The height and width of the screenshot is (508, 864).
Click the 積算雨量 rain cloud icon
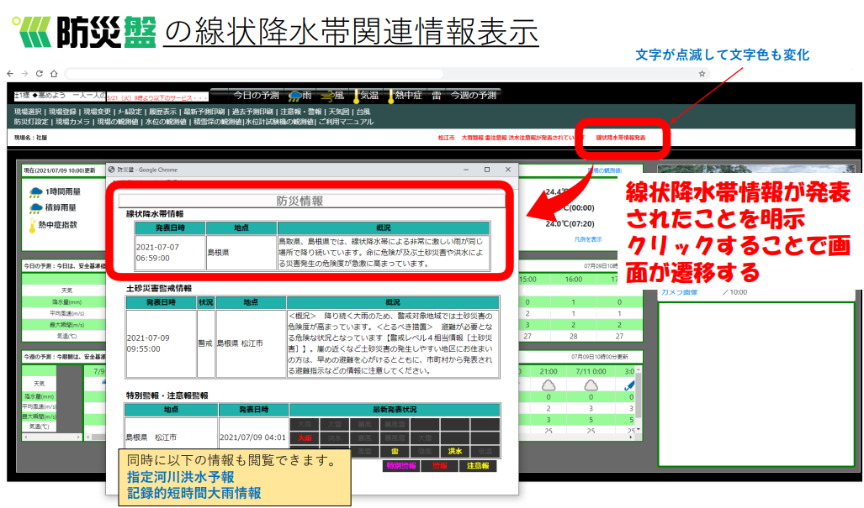tap(36, 208)
